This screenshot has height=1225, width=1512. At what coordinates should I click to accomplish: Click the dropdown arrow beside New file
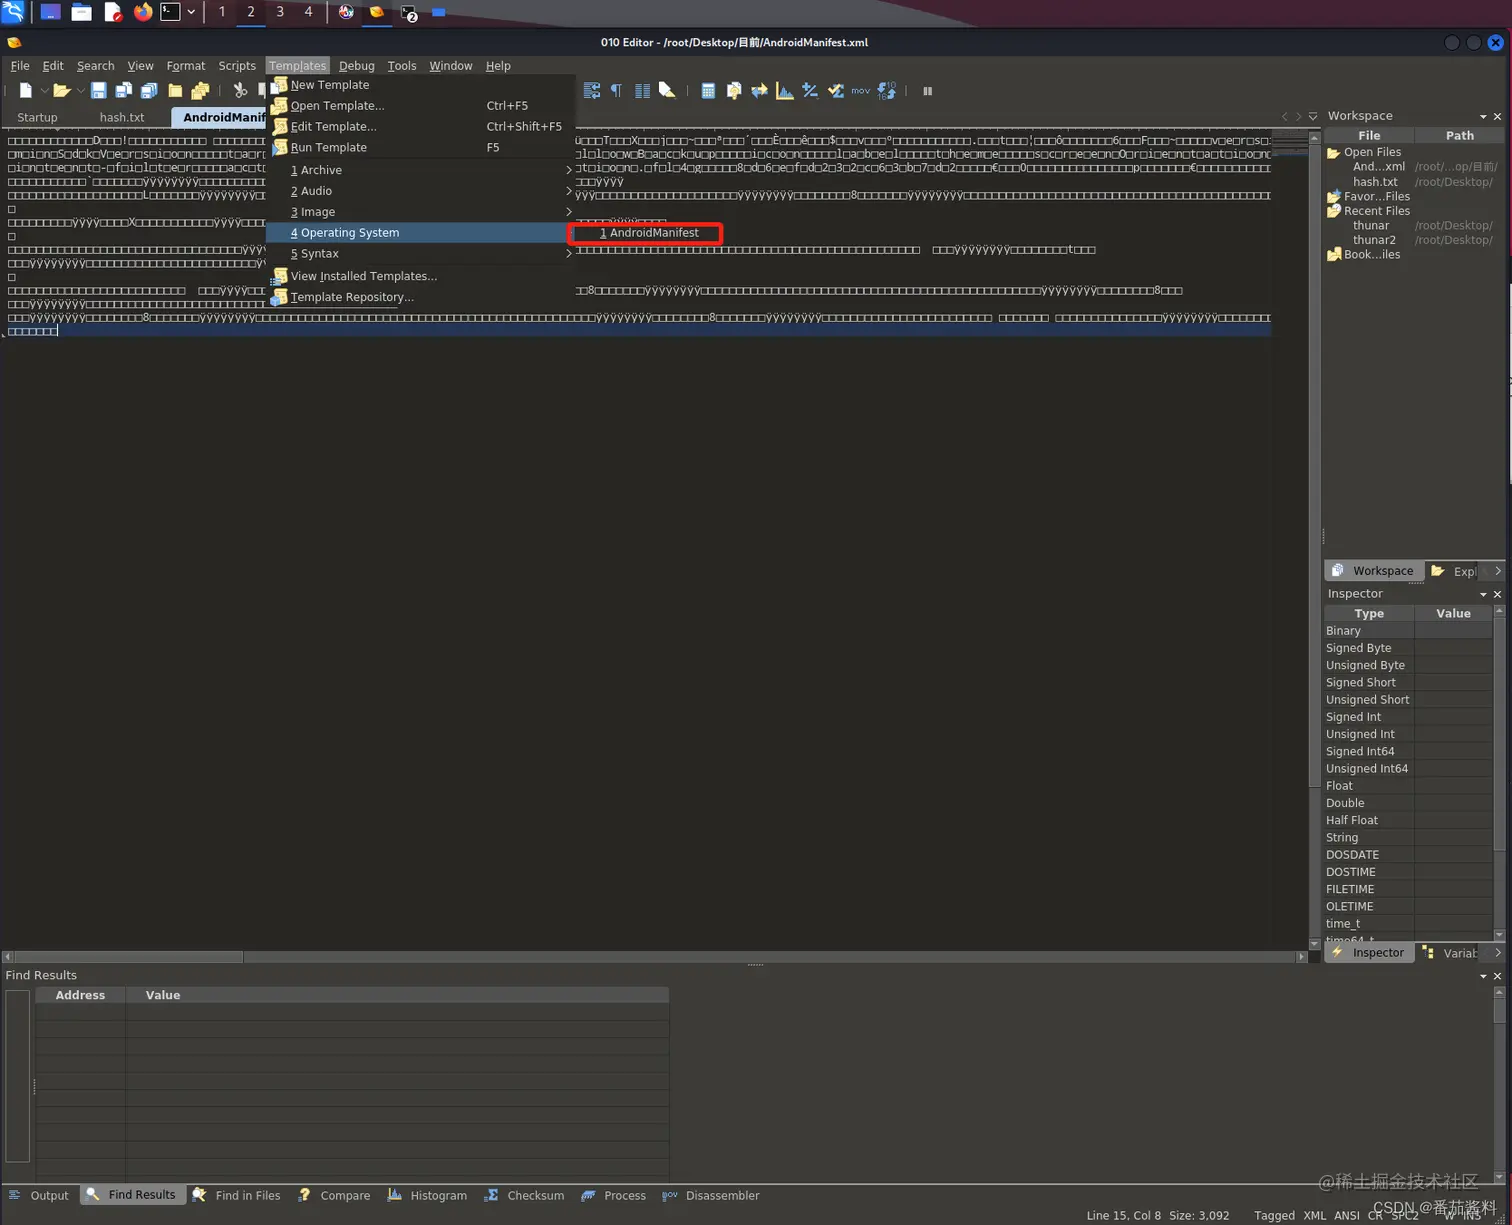[44, 91]
